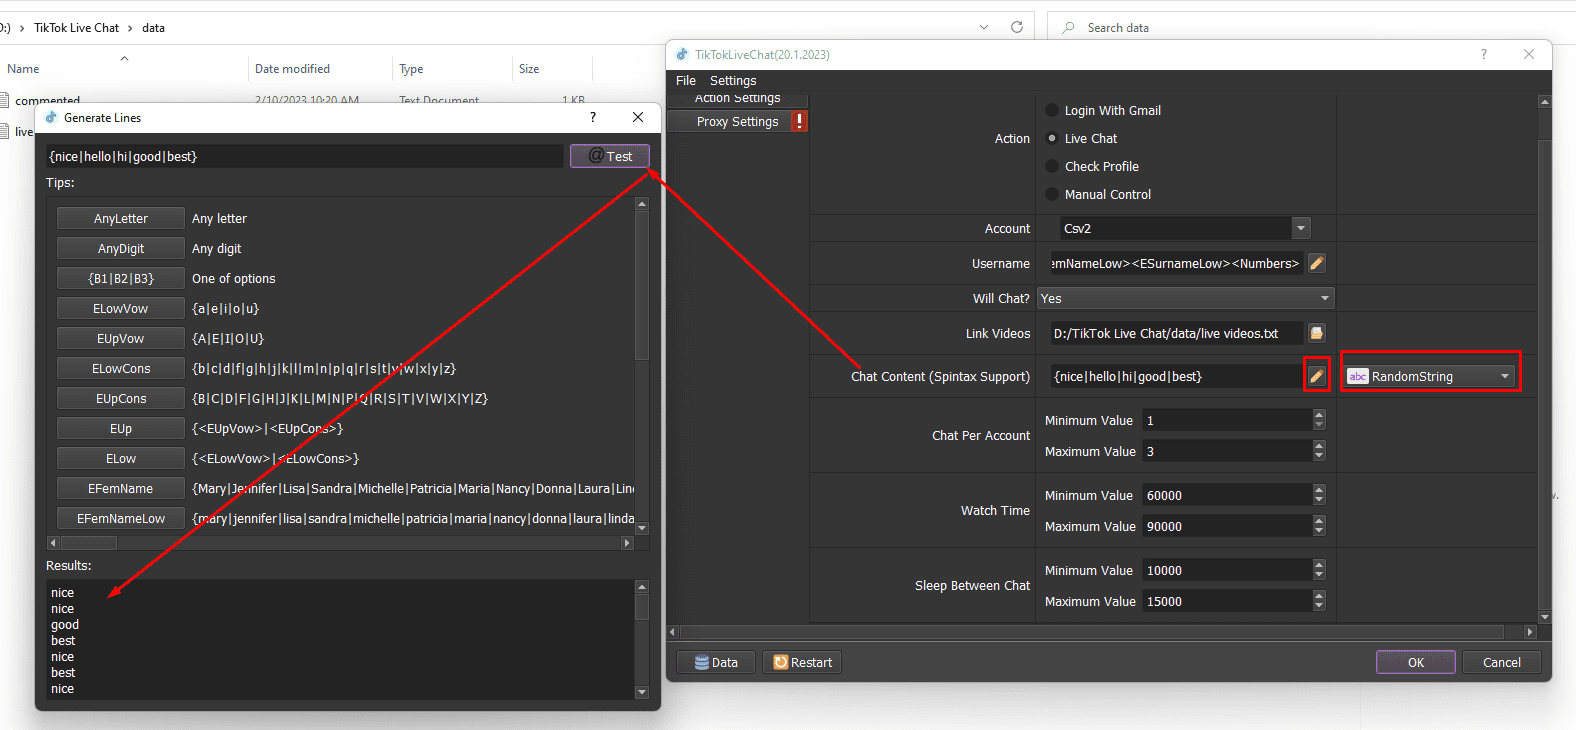Click the OK button
This screenshot has width=1576, height=730.
[x=1416, y=662]
